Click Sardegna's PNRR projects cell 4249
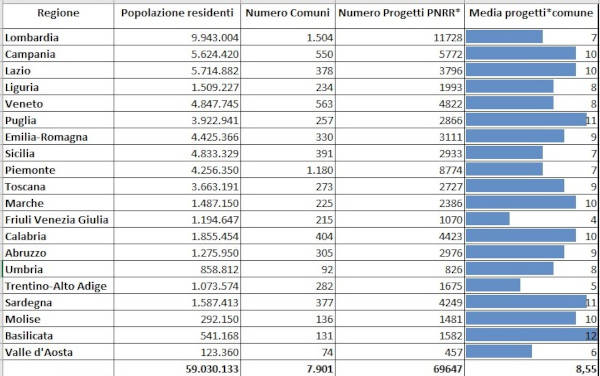 point(400,302)
